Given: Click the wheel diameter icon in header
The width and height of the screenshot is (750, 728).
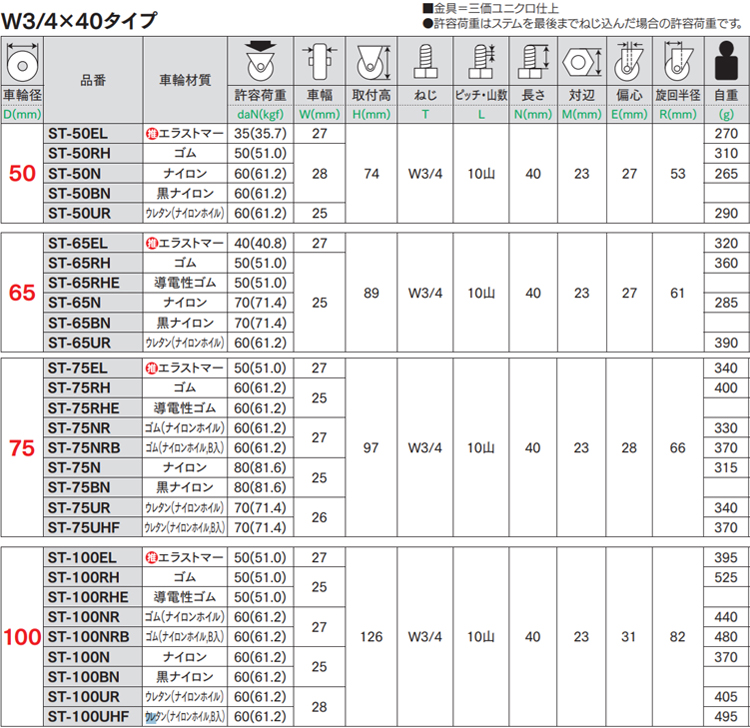Looking at the screenshot, I should coord(20,64).
